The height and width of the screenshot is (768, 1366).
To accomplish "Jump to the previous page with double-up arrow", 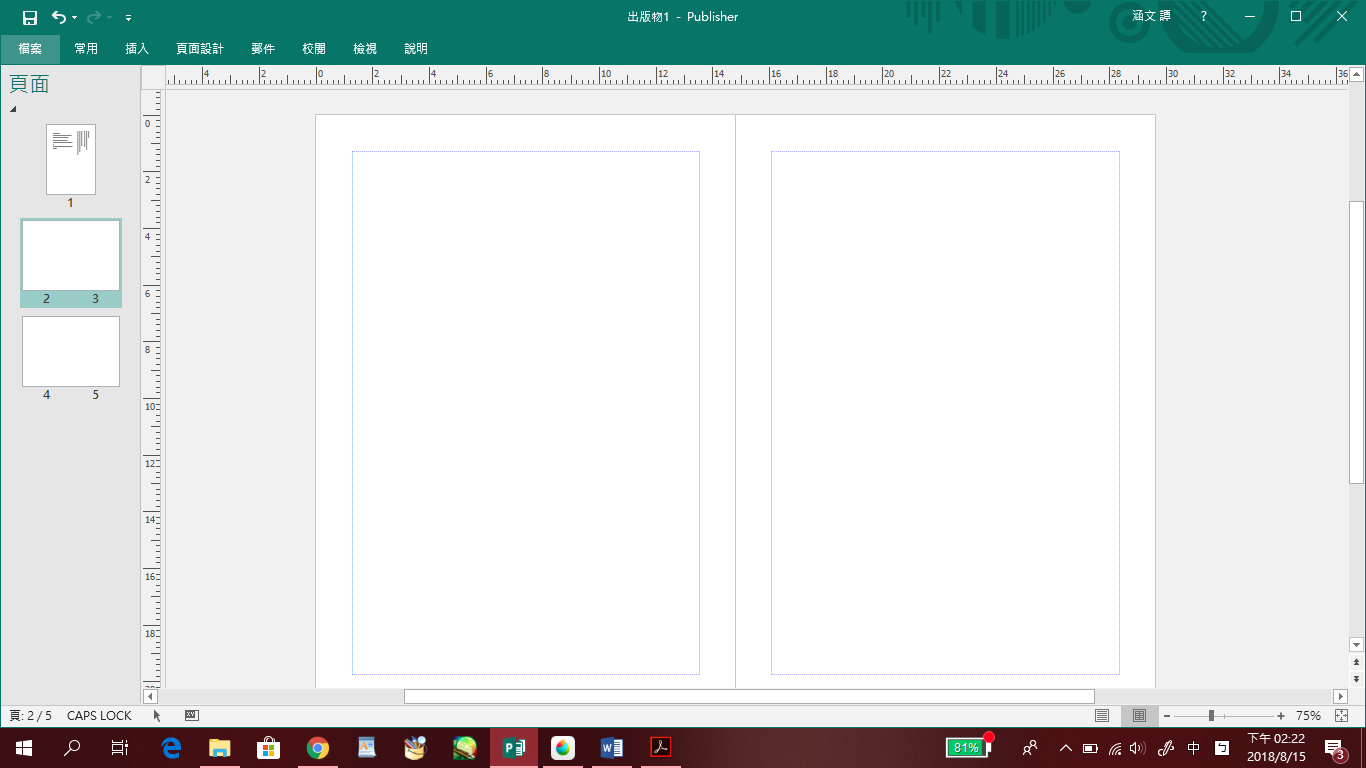I will click(1356, 662).
